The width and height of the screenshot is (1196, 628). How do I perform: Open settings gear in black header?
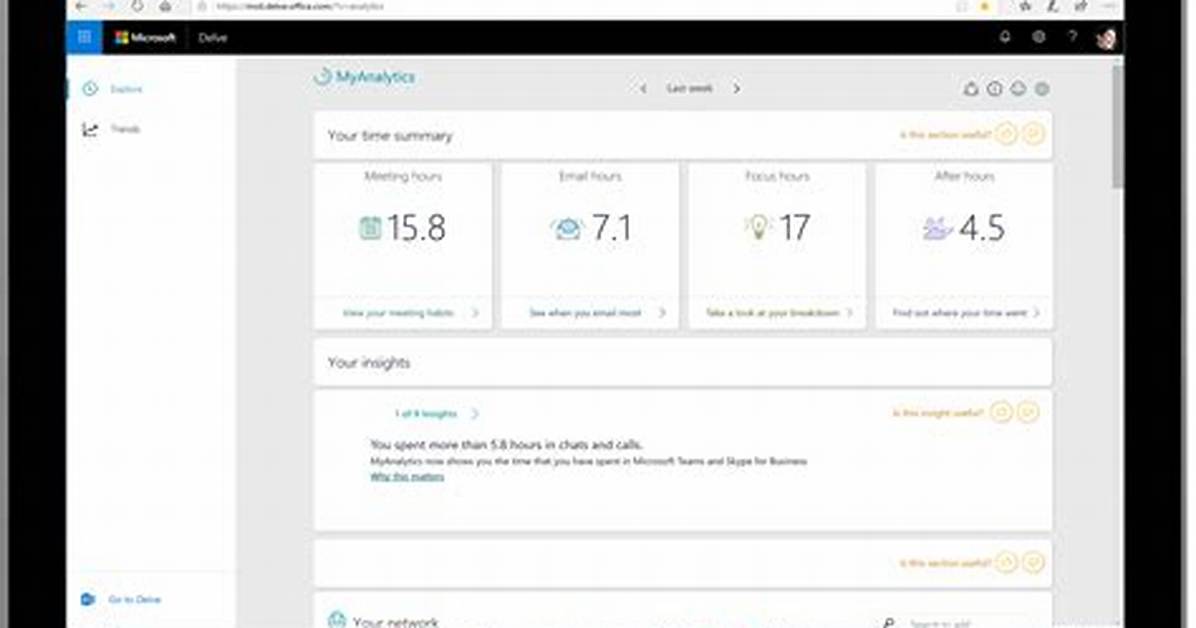click(1038, 37)
